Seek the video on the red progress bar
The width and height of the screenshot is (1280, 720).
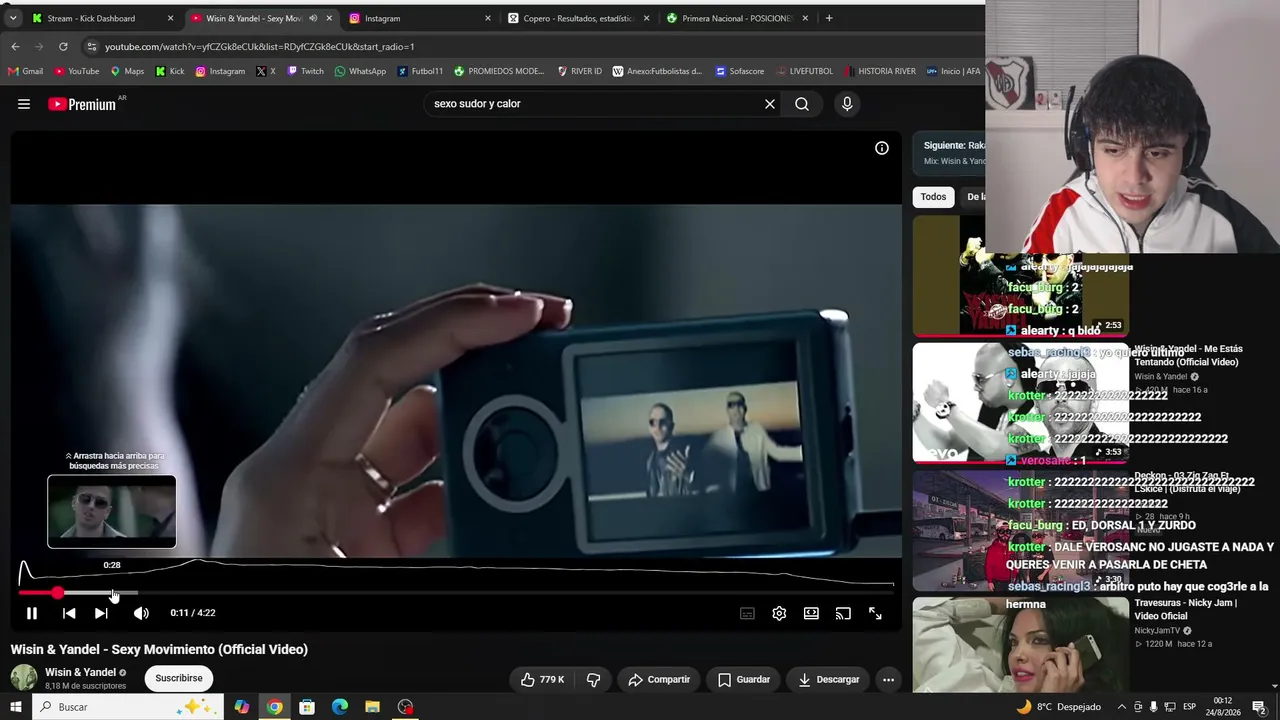point(455,593)
